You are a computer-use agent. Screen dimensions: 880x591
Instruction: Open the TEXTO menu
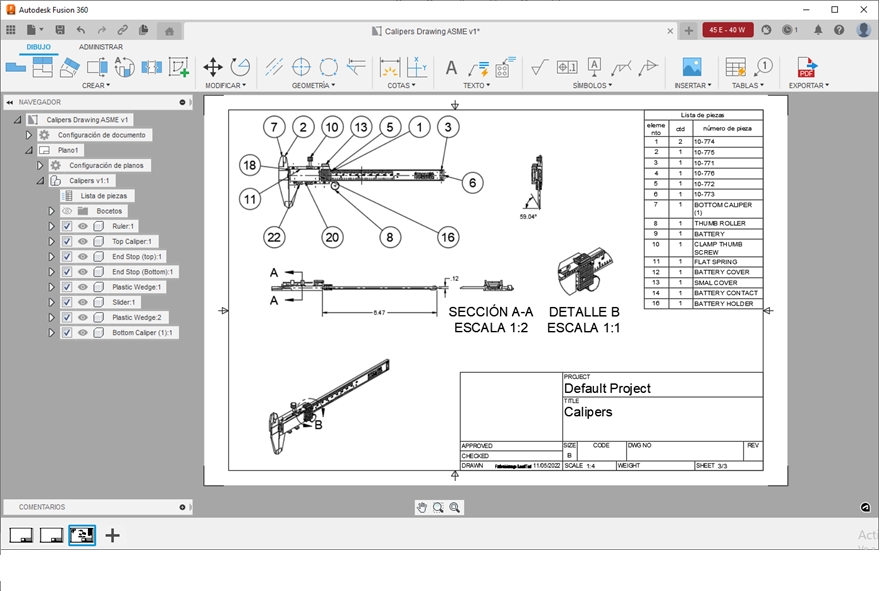coord(476,85)
